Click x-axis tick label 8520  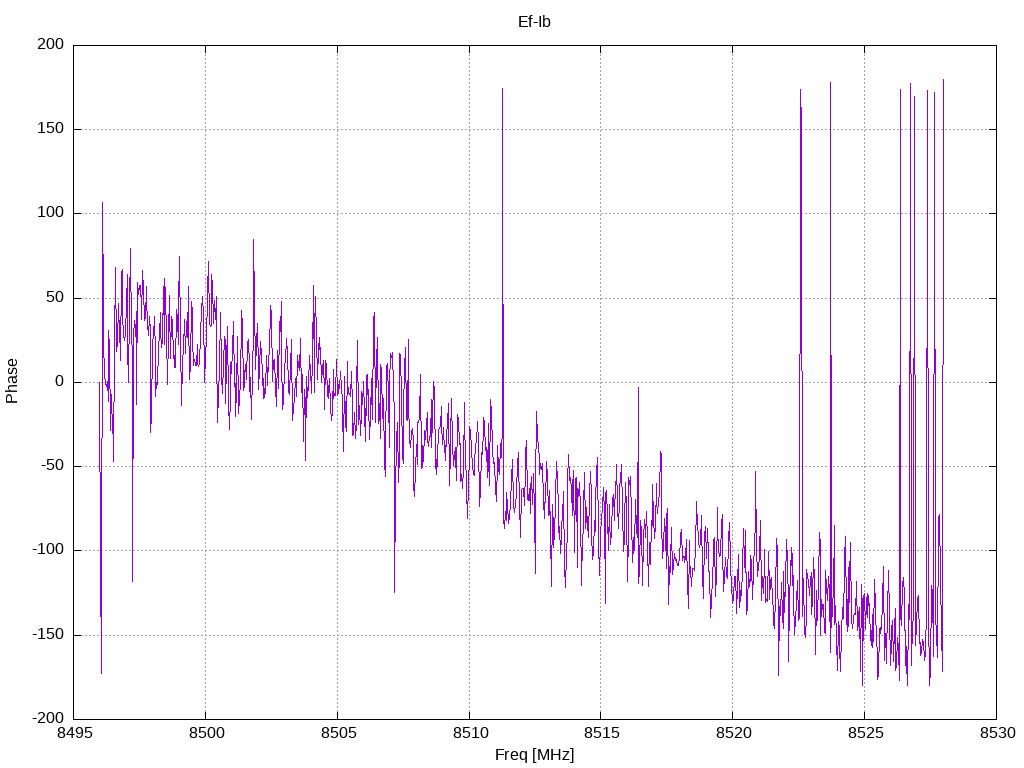733,733
